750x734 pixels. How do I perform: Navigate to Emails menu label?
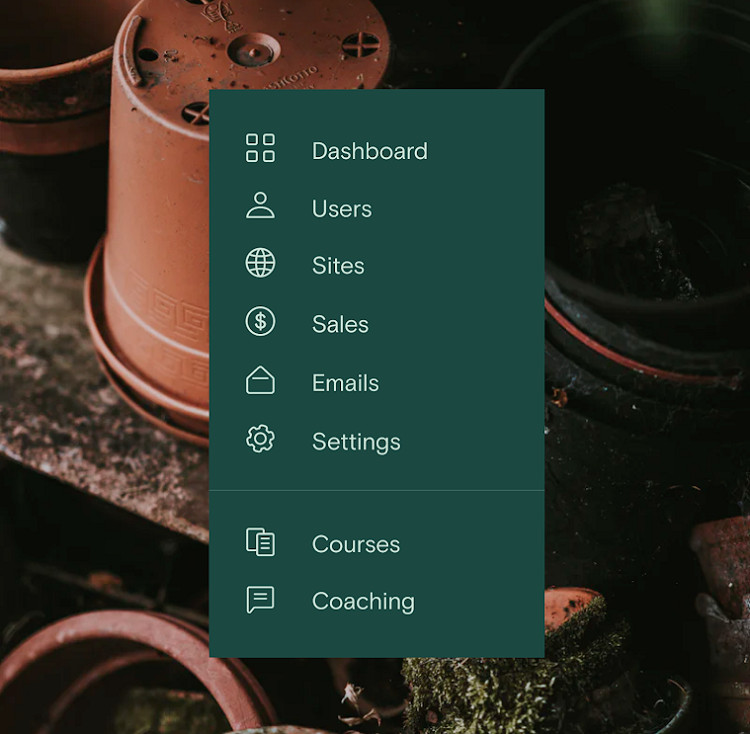point(345,383)
